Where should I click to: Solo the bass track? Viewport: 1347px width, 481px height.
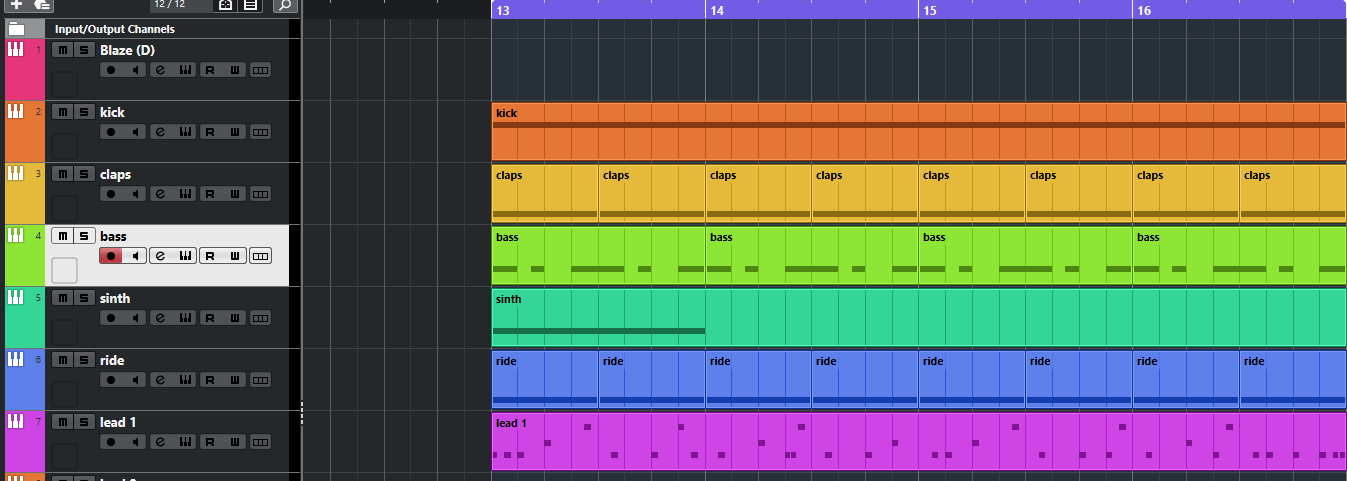click(84, 236)
